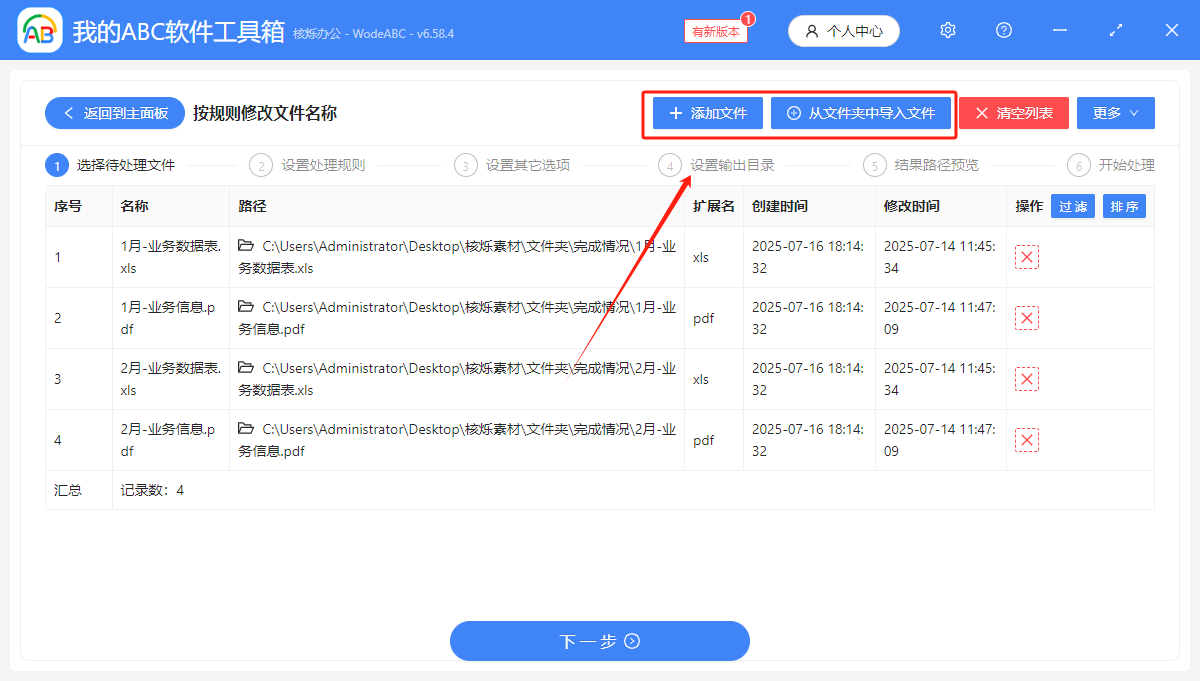
Task: Click the fullscreen expand arrow icon
Action: point(1115,30)
